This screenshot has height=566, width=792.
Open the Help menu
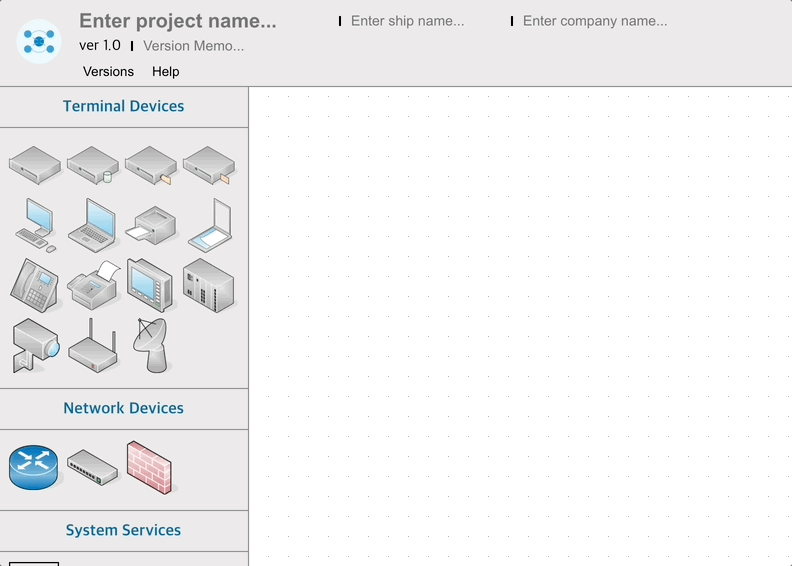[166, 71]
